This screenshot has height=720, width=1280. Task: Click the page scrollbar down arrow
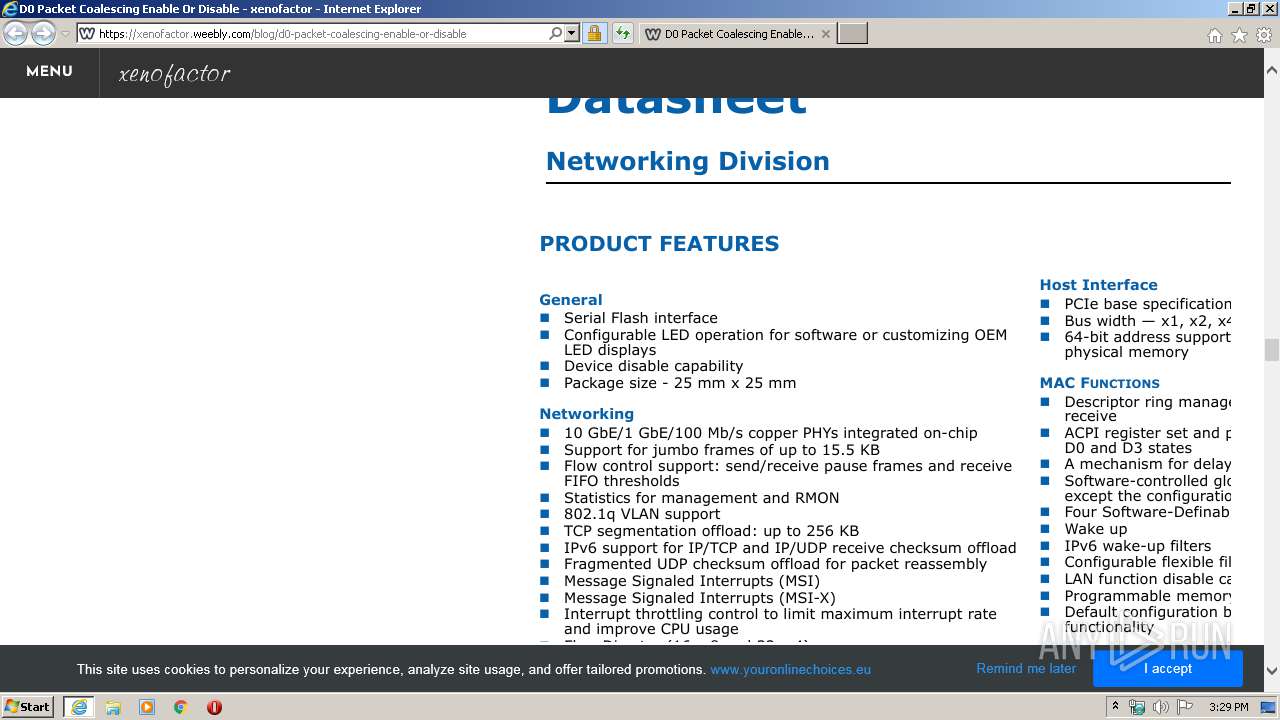pos(1272,671)
